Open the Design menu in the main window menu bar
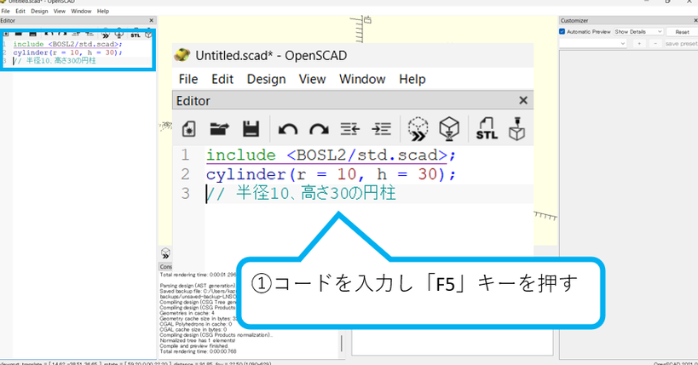Viewport: 698px width, 365px height. (x=39, y=11)
